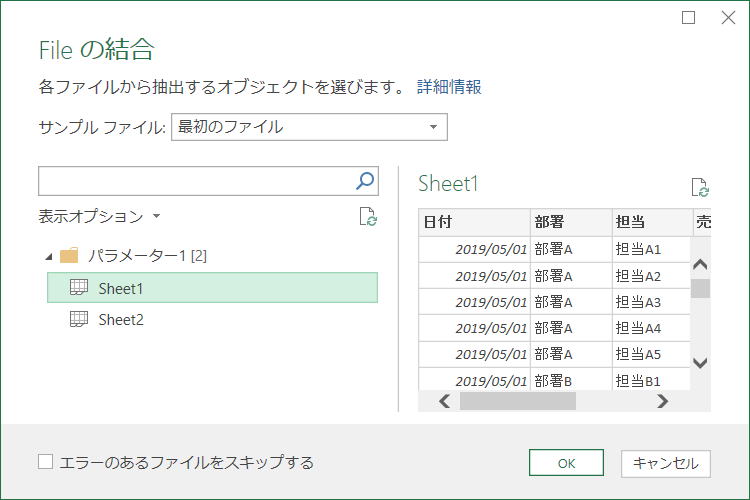Open the サンプル ファイル dropdown

tap(309, 127)
